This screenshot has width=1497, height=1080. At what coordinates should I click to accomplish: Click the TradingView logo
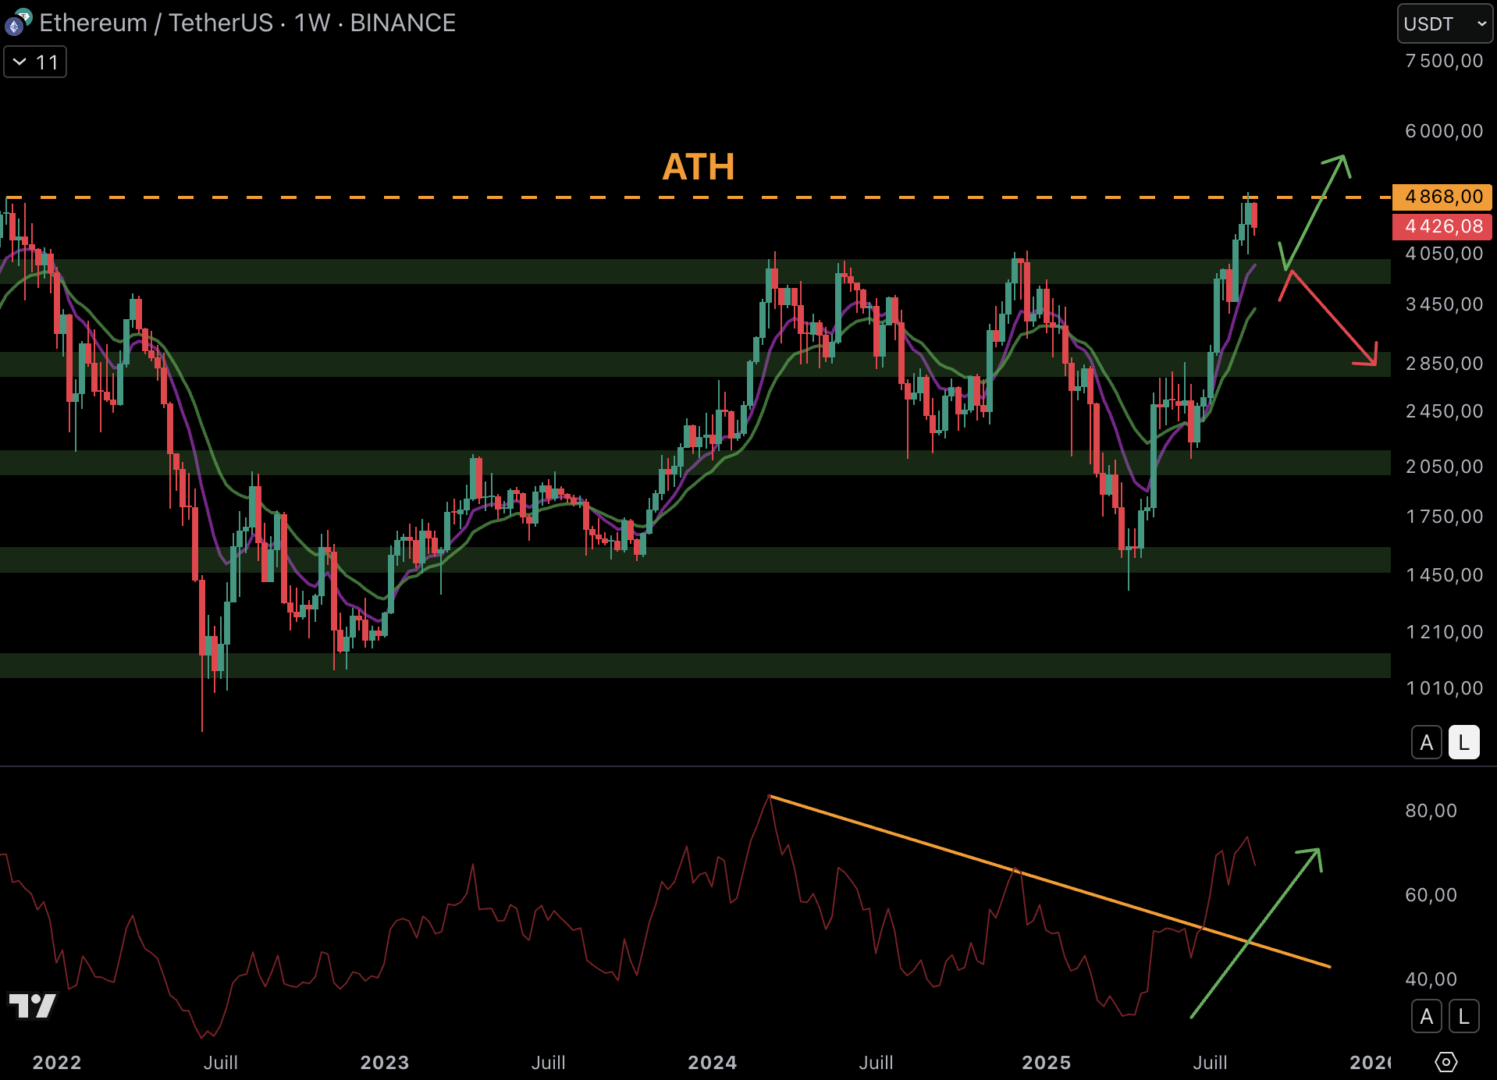[32, 1005]
